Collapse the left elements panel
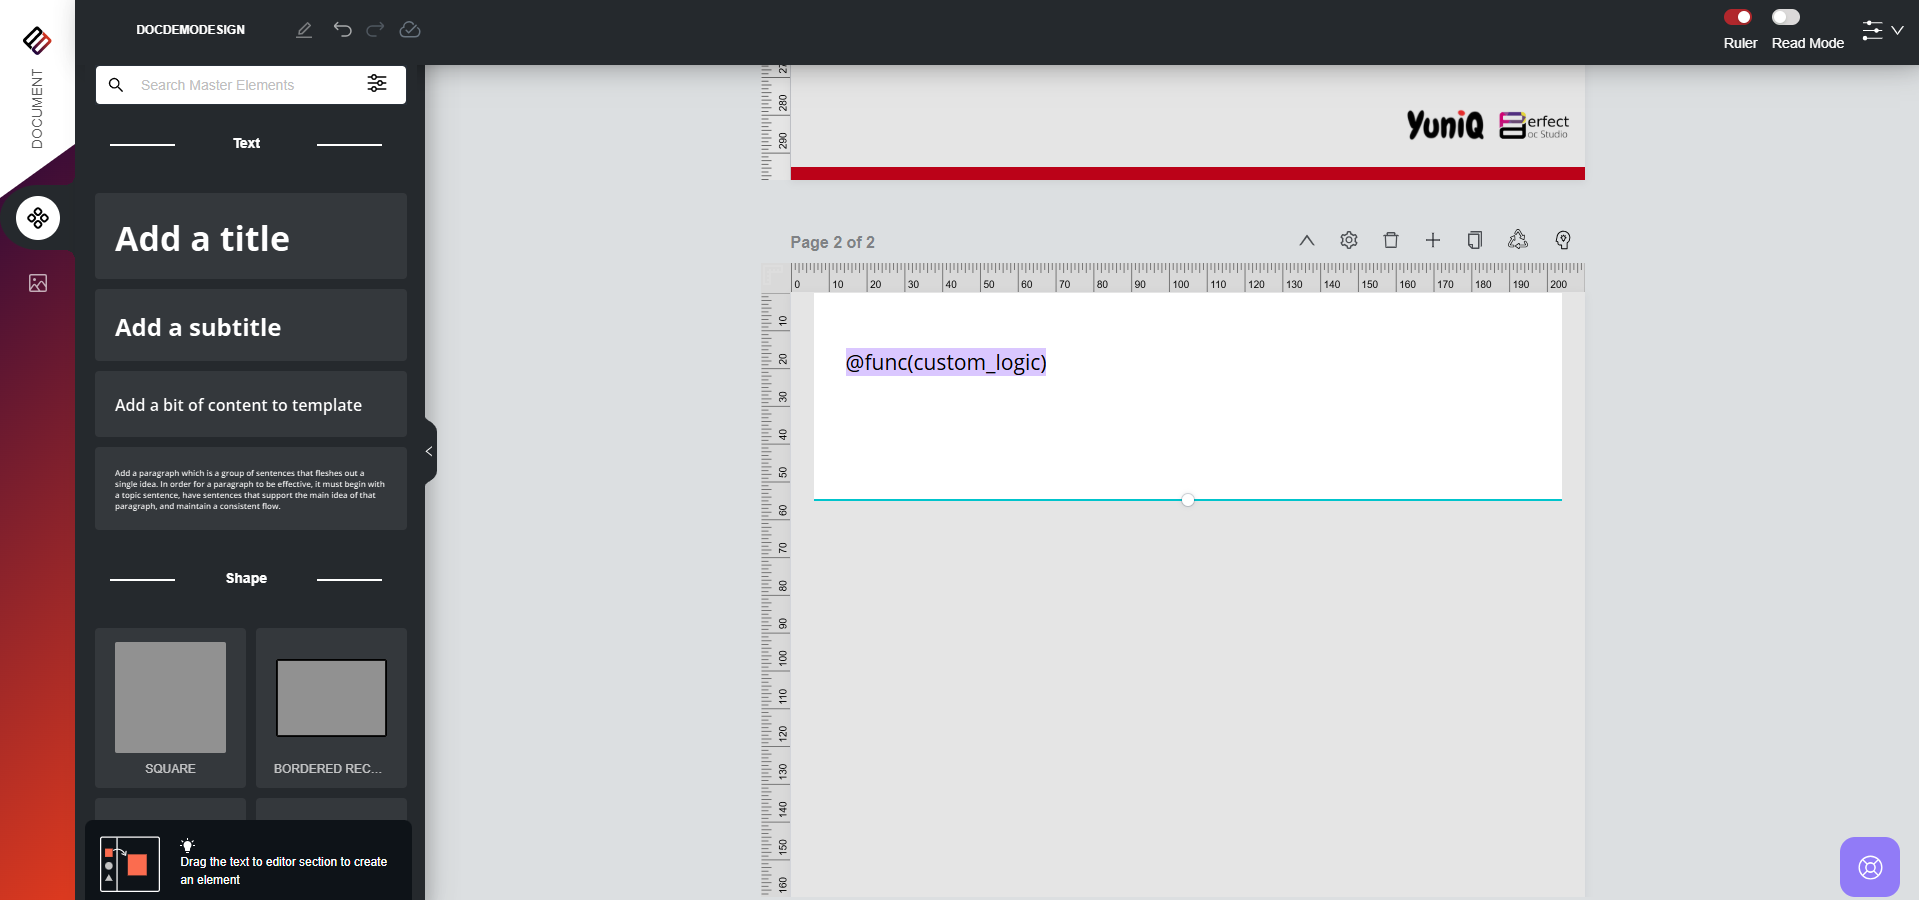This screenshot has height=900, width=1919. (429, 452)
